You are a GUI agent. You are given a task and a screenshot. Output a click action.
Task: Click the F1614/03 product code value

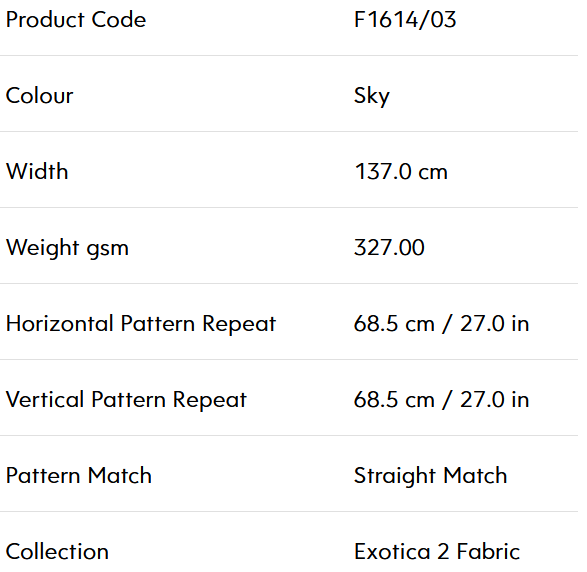pos(405,19)
